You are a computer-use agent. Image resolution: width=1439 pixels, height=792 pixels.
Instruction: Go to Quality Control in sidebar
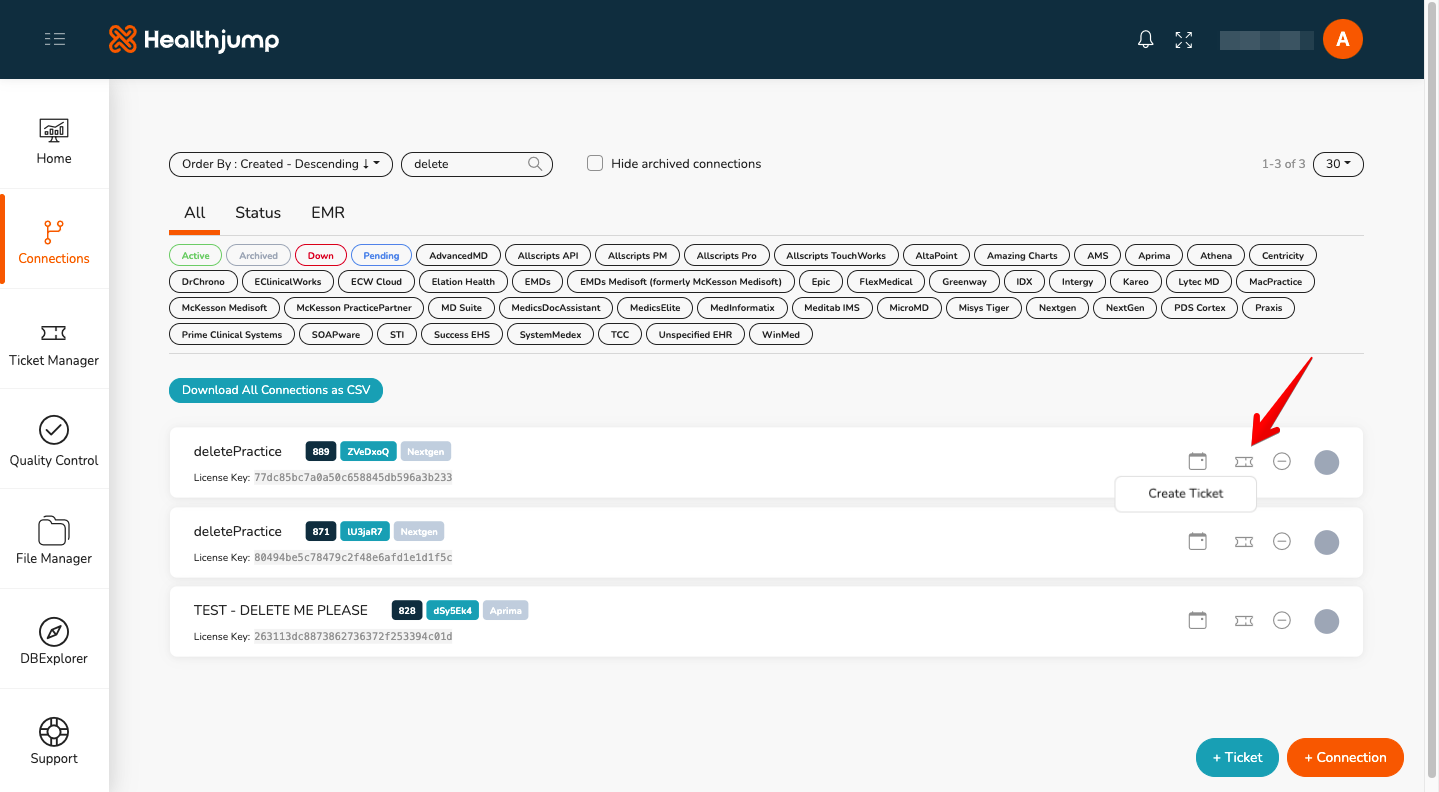(54, 441)
